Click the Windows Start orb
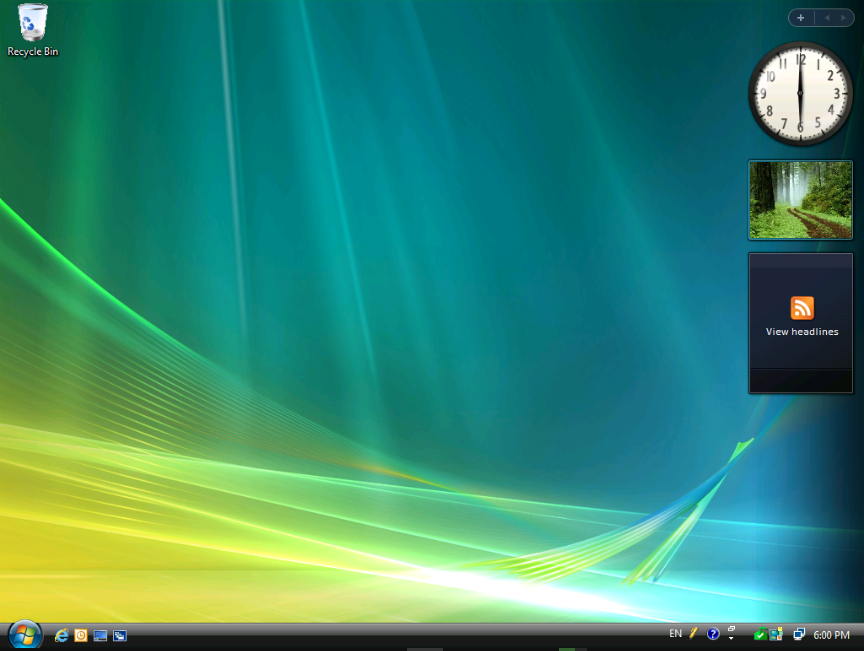 (x=25, y=635)
